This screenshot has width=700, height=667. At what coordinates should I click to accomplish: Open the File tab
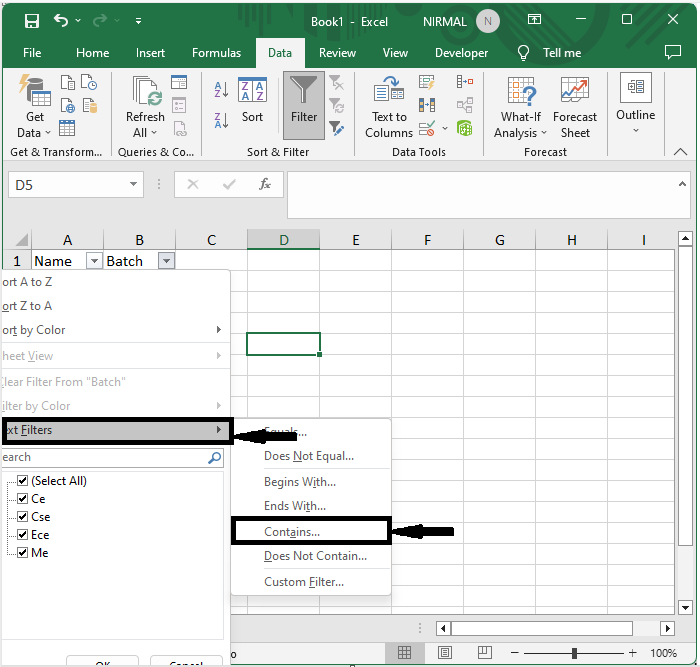coord(32,53)
